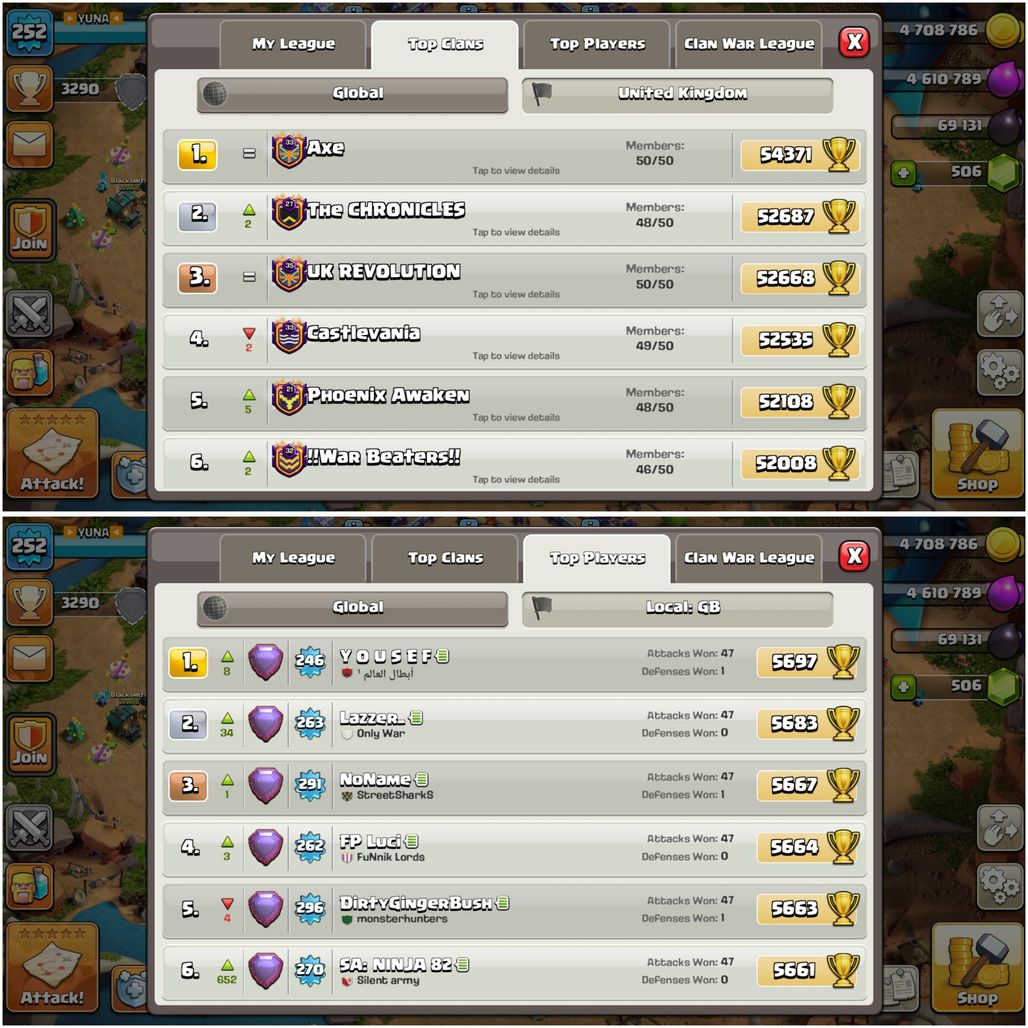
Task: Open the mail envelope icon in top screenshot
Action: pos(30,144)
